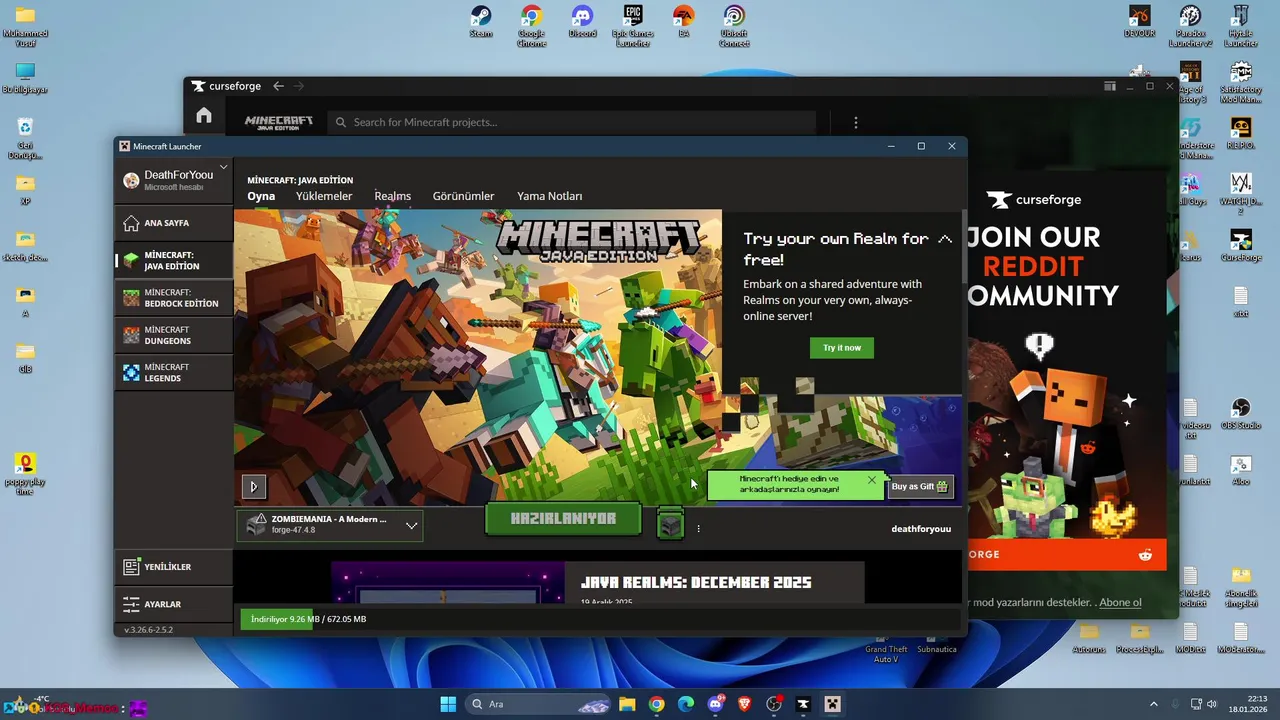The height and width of the screenshot is (720, 1280).
Task: Click the taskbar Ara search box
Action: pos(539,704)
